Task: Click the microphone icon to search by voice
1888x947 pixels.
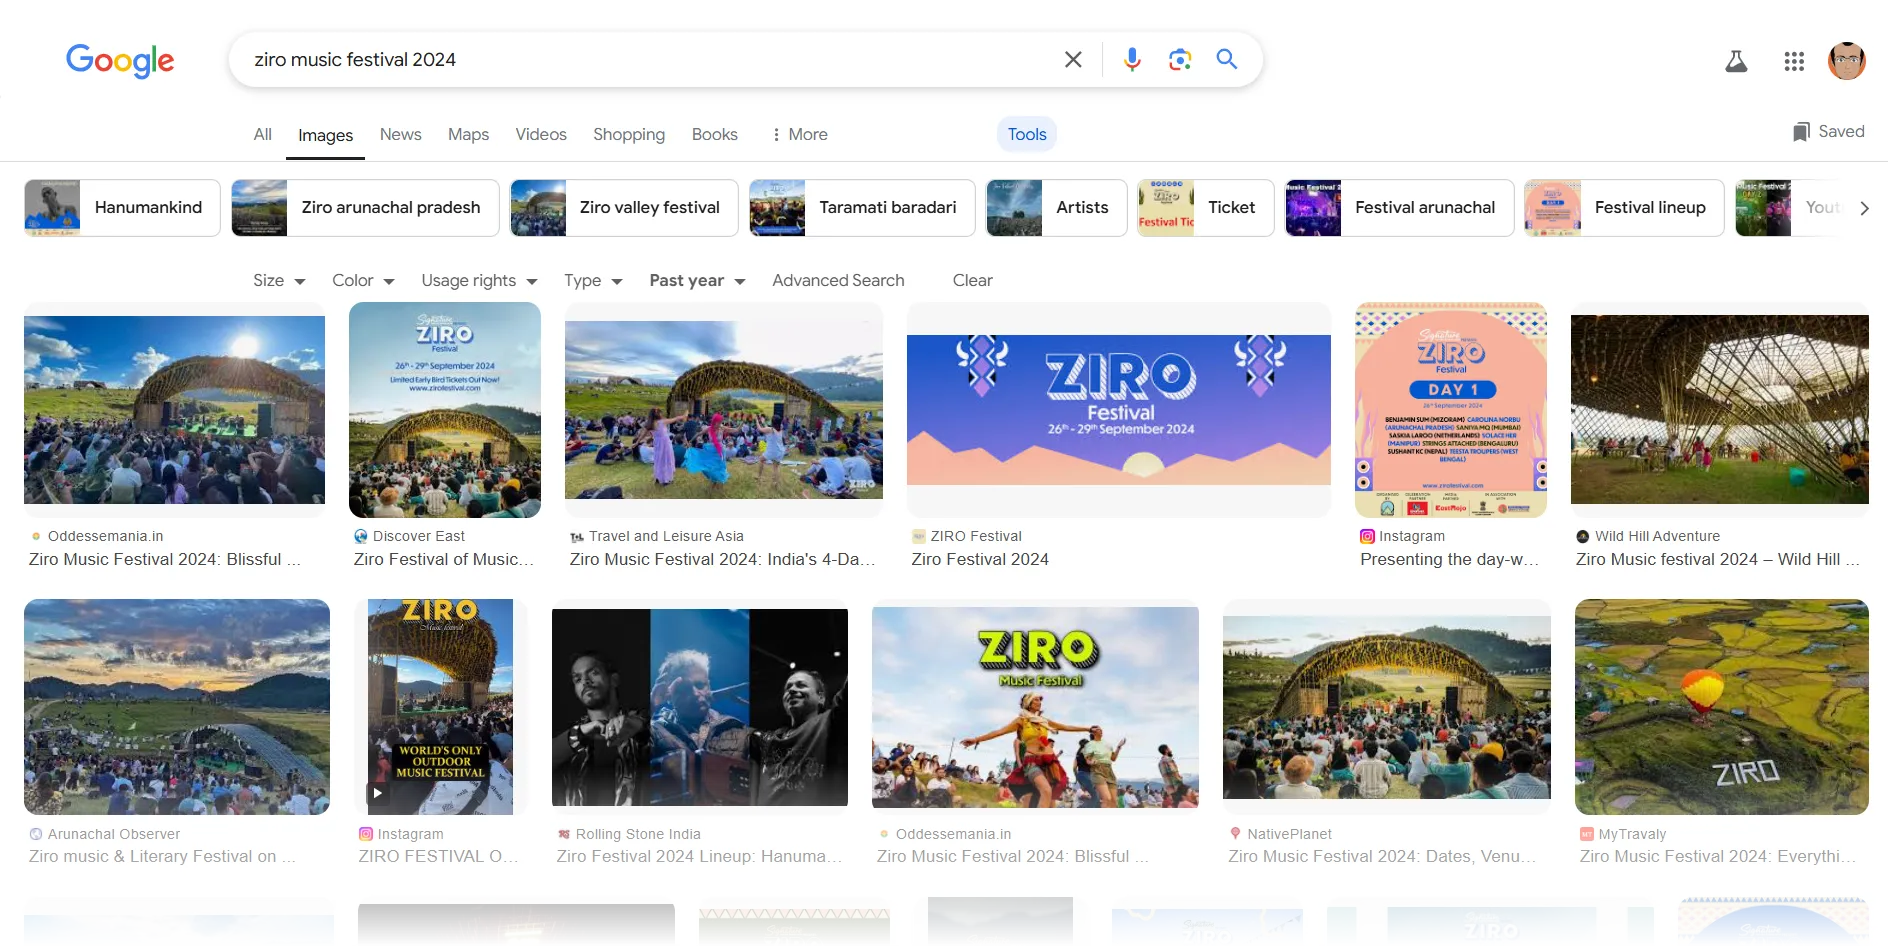Action: coord(1131,59)
